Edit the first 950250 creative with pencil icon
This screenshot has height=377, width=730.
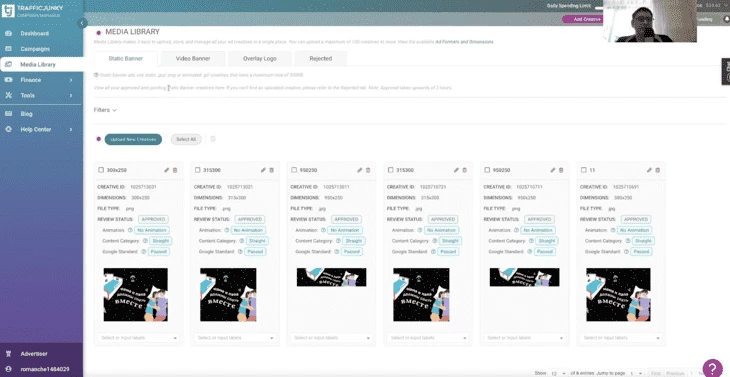(360, 170)
